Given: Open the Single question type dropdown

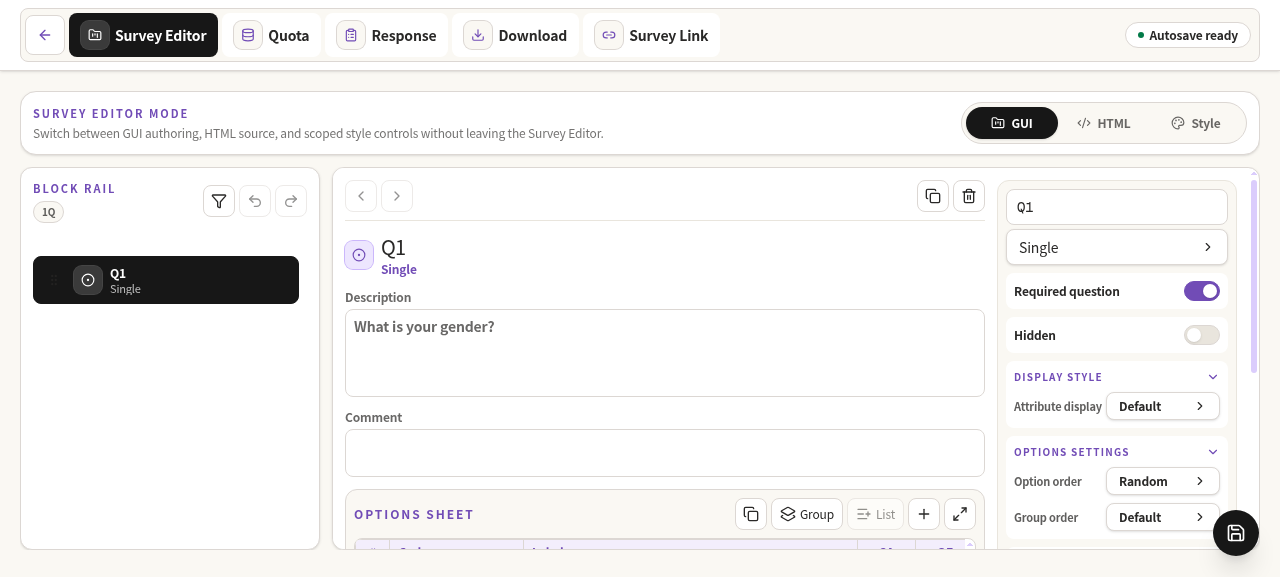Looking at the screenshot, I should point(1117,247).
